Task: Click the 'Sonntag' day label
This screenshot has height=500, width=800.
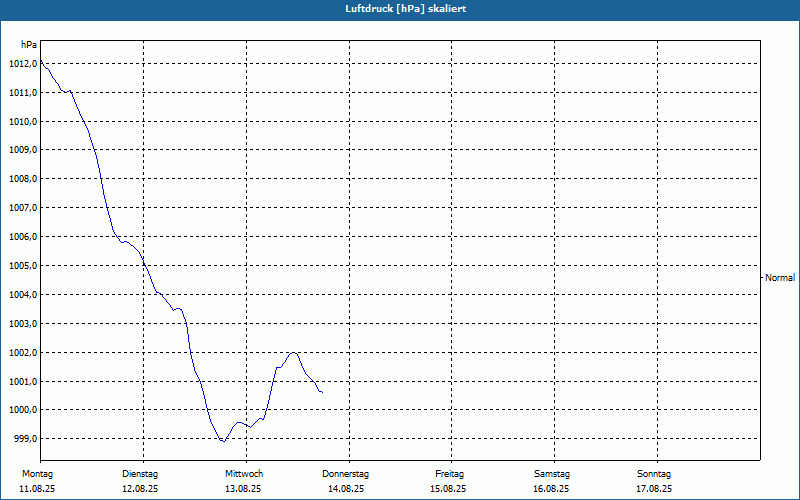Action: pos(654,474)
